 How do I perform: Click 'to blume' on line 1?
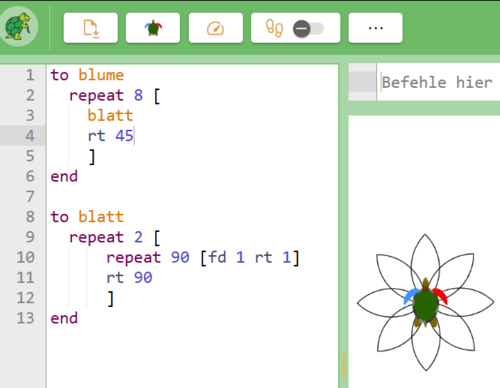pyautogui.click(x=87, y=75)
